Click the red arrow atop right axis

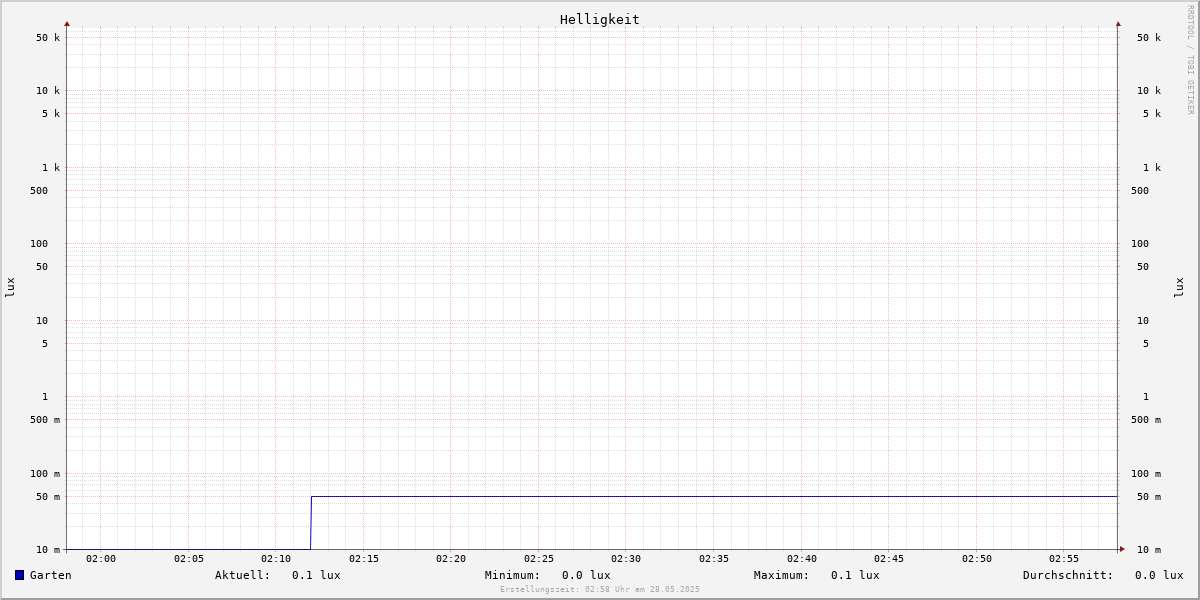click(x=1118, y=23)
